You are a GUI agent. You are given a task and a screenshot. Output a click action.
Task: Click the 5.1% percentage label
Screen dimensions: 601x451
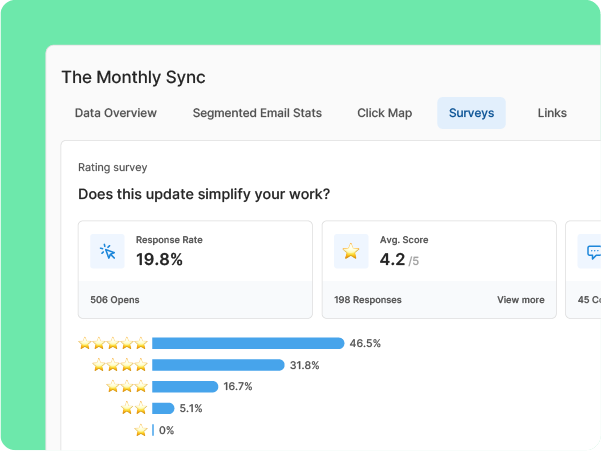pos(190,408)
